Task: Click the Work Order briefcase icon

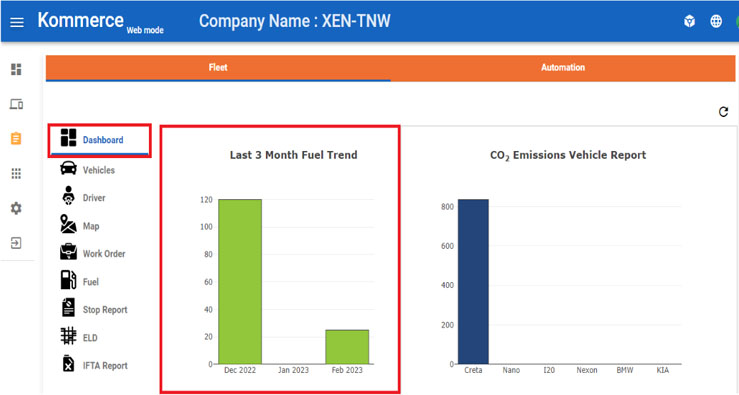Action: [x=68, y=251]
